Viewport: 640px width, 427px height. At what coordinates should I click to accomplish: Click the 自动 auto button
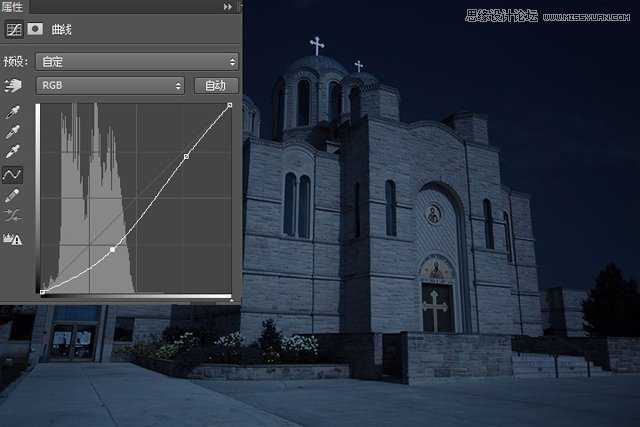click(x=215, y=86)
